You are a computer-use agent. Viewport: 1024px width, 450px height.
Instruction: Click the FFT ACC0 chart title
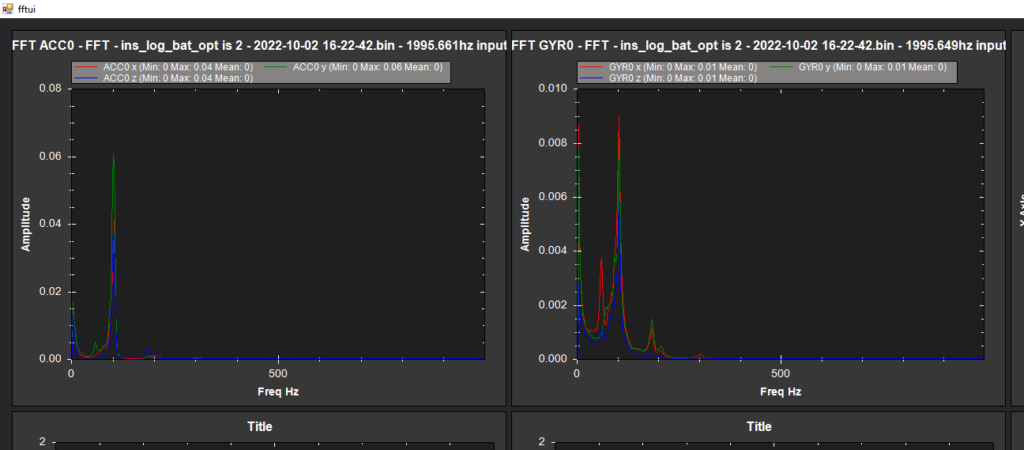click(259, 46)
